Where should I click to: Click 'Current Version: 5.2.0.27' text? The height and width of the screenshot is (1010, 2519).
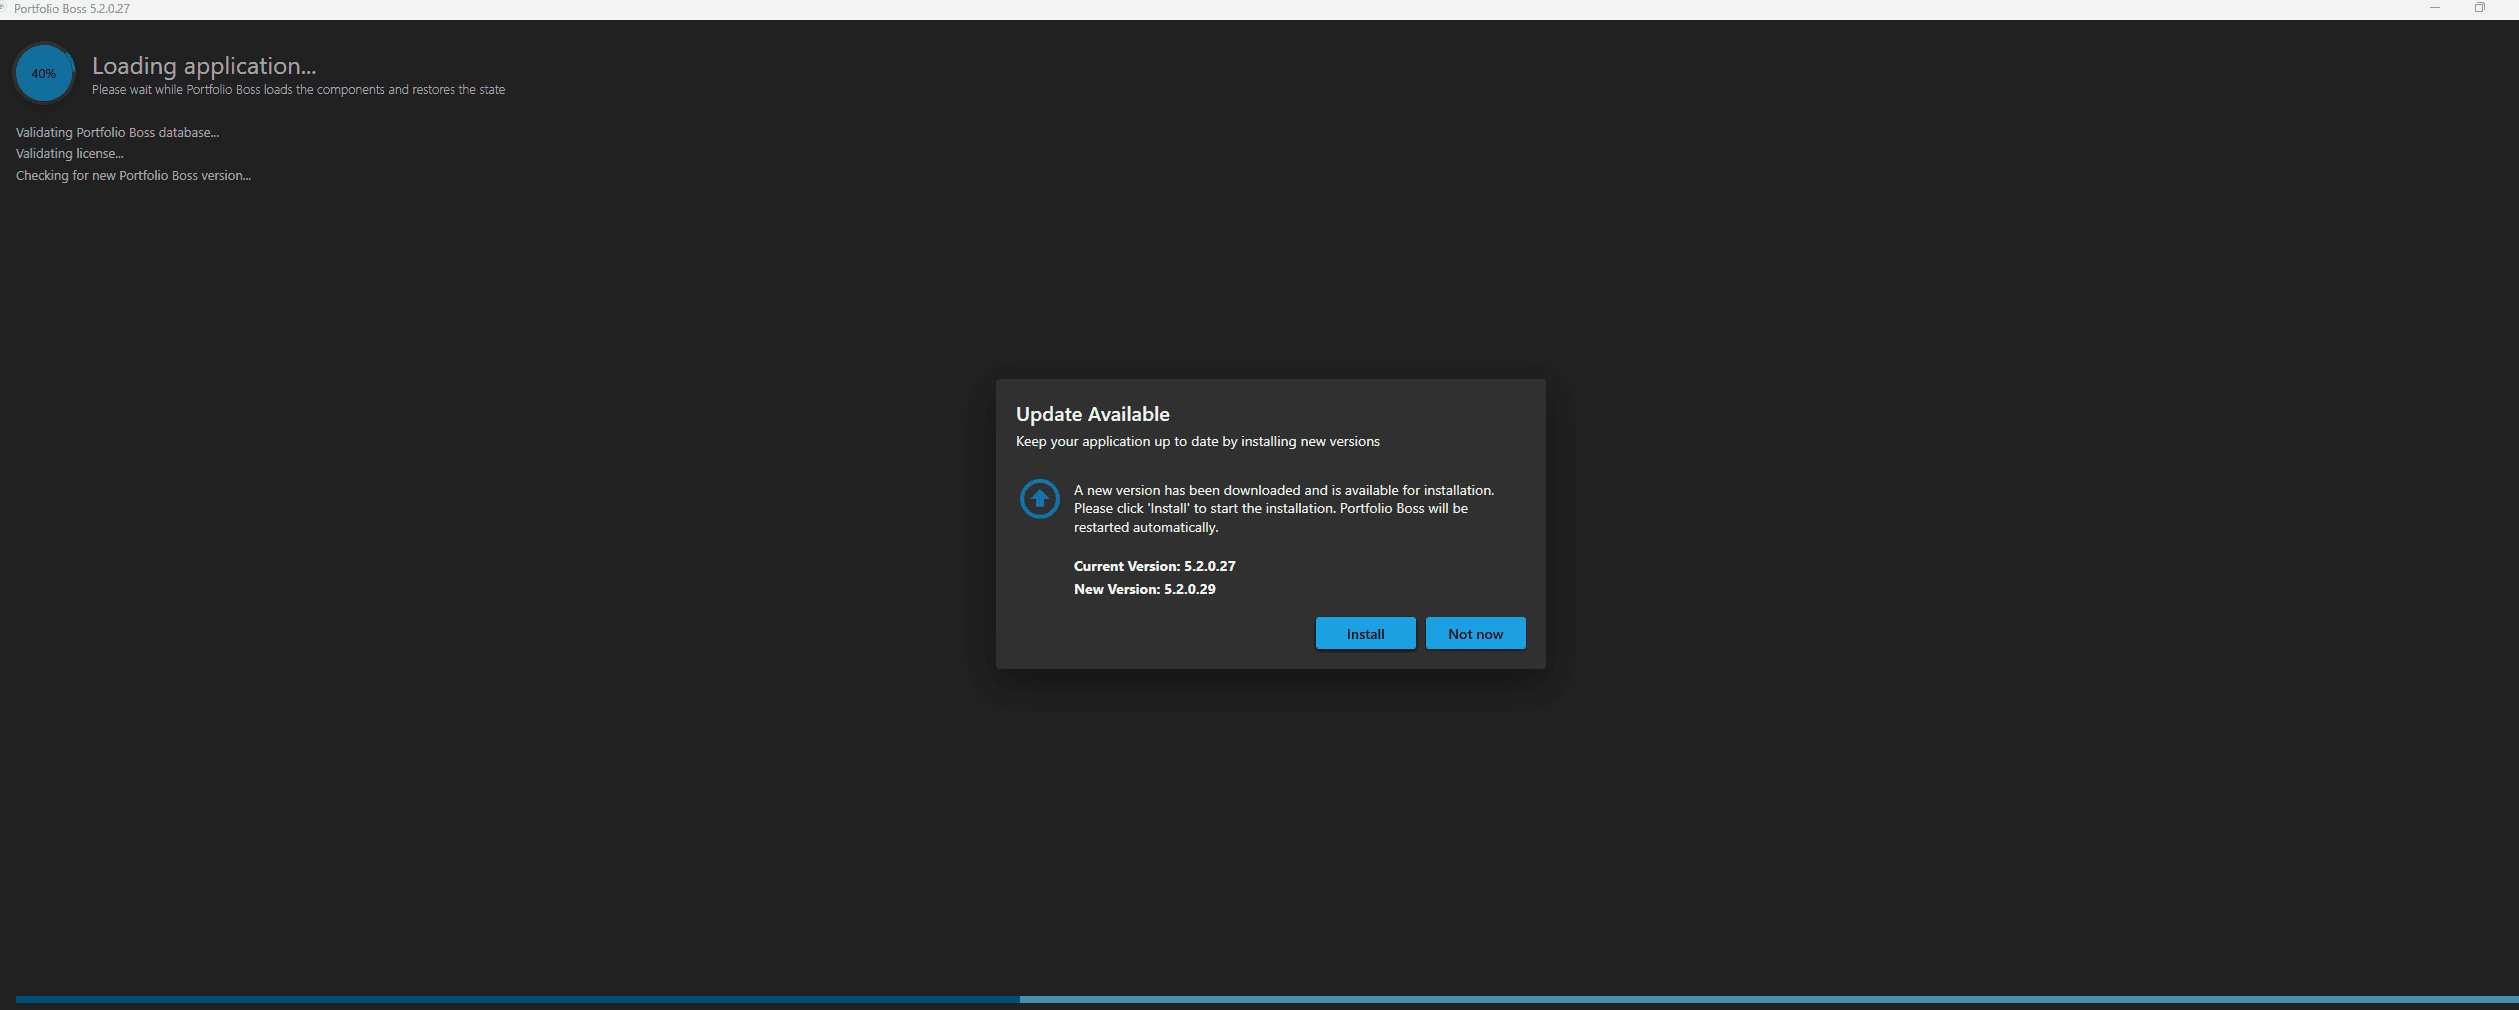coord(1154,566)
